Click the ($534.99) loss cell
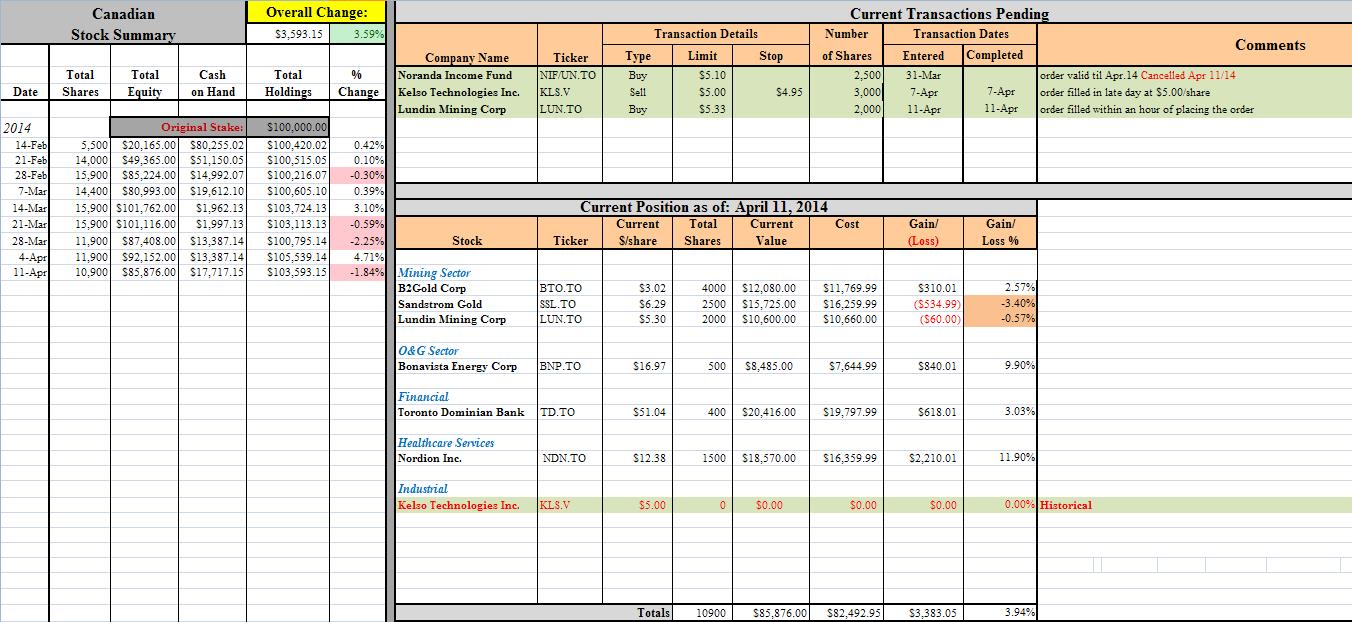 click(924, 304)
